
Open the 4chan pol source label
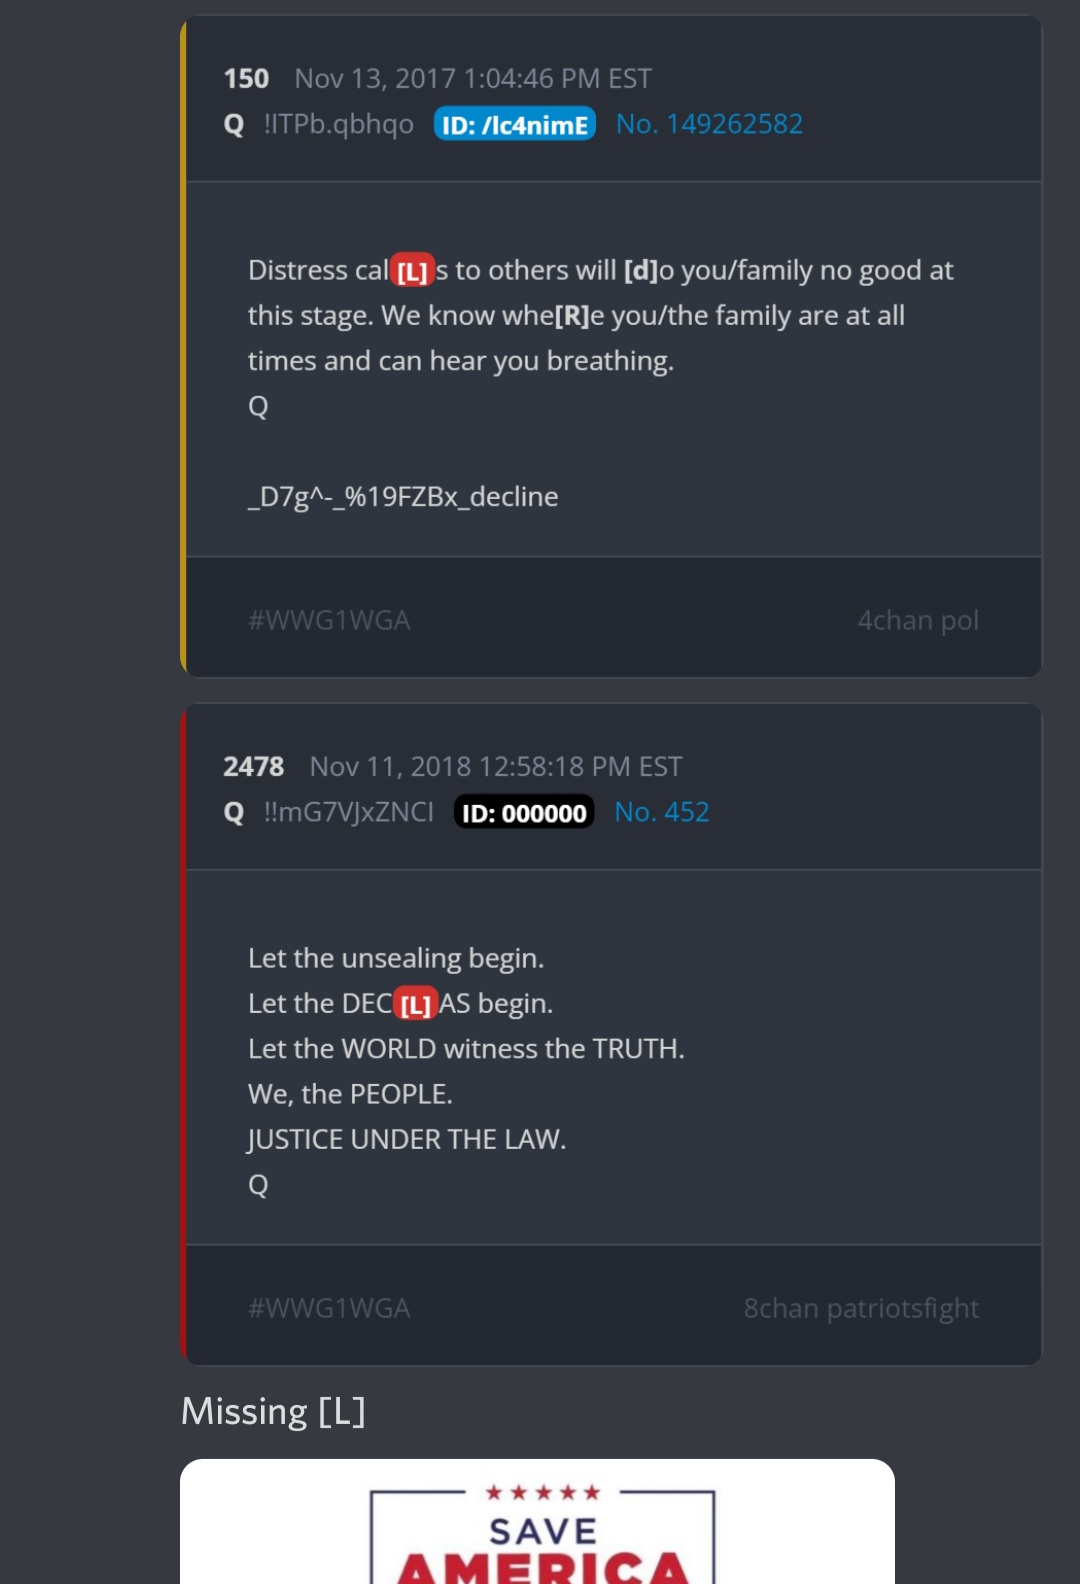918,620
